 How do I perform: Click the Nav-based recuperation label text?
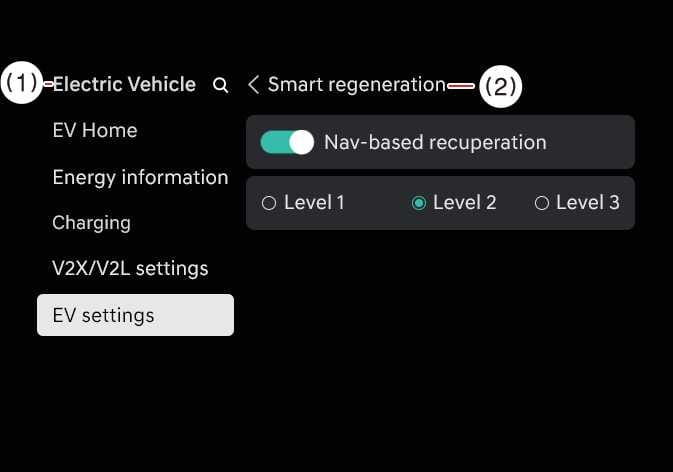435,142
